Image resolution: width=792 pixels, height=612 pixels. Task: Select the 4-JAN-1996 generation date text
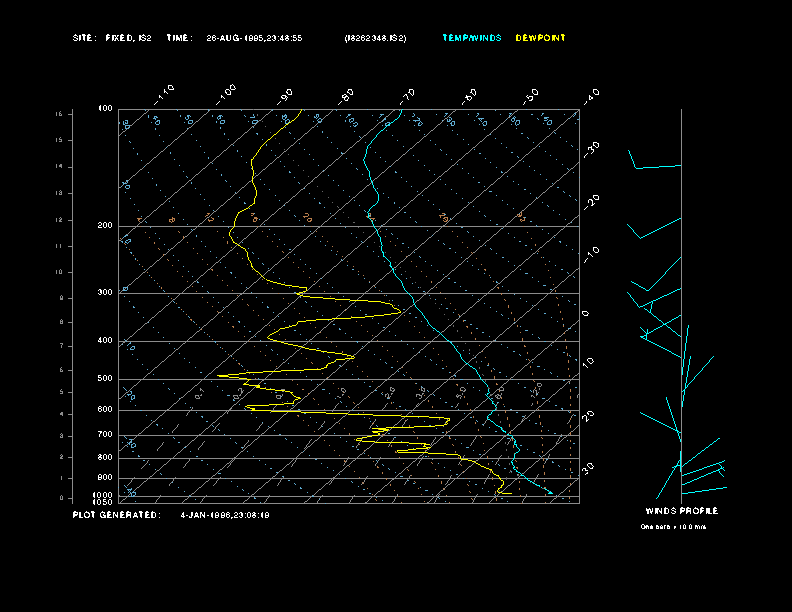pos(225,515)
